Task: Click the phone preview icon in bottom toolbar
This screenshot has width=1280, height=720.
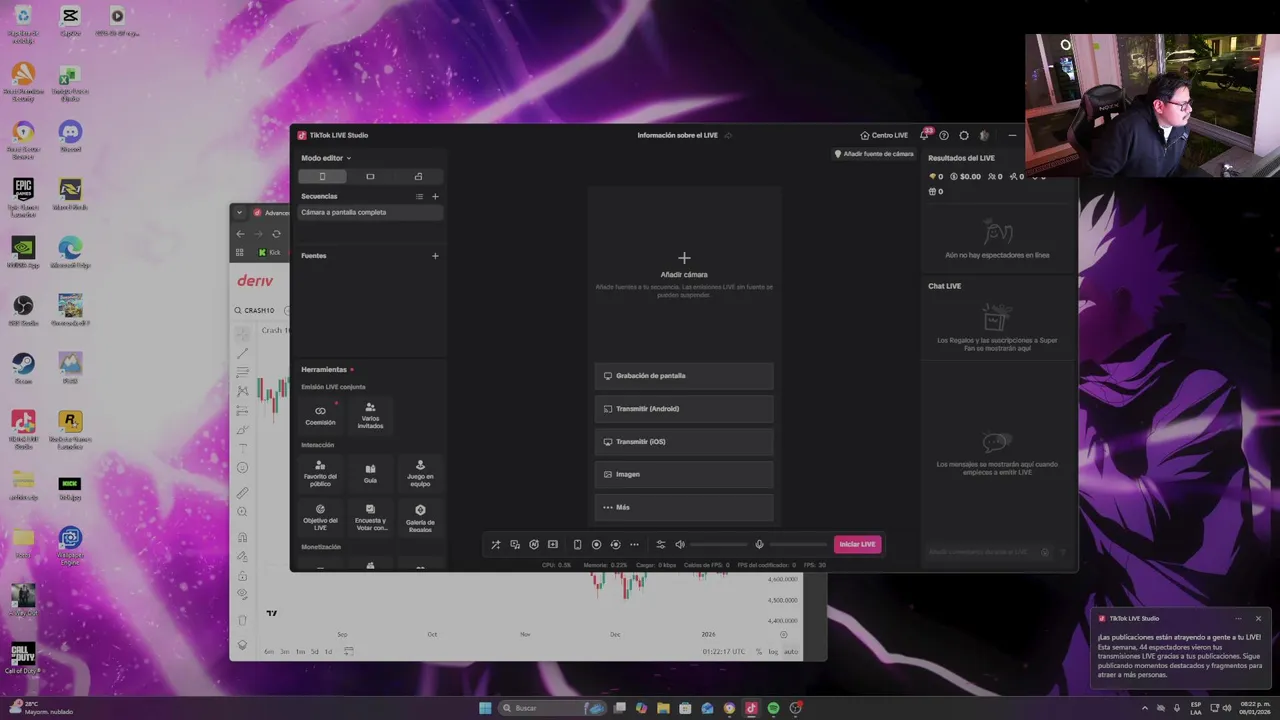Action: [x=577, y=545]
